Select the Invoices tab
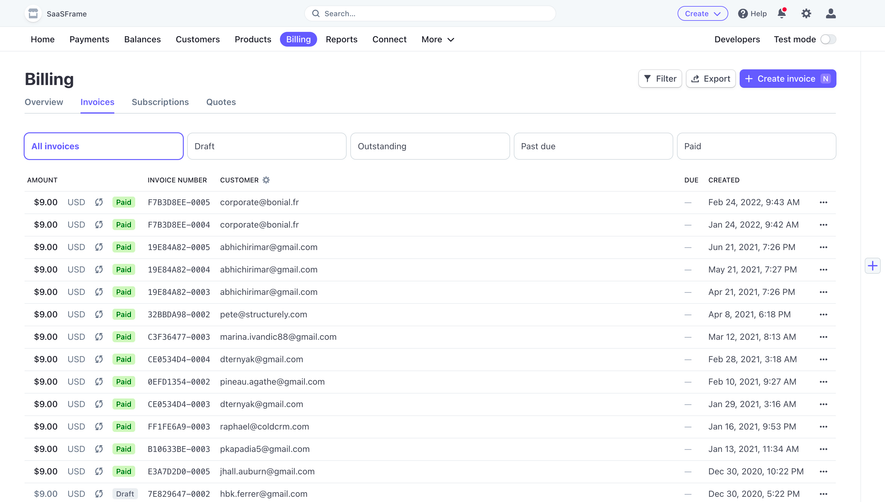 pos(97,102)
